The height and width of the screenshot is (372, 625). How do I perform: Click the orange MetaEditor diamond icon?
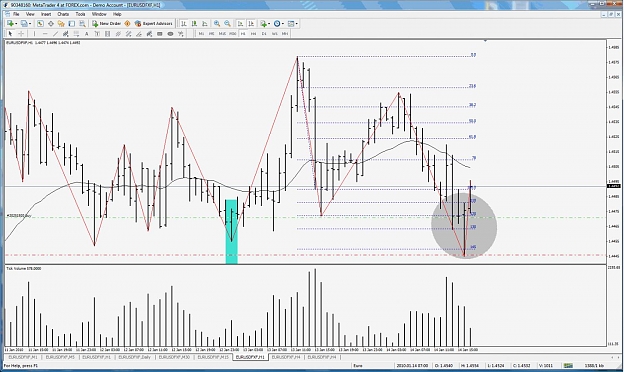pos(127,24)
